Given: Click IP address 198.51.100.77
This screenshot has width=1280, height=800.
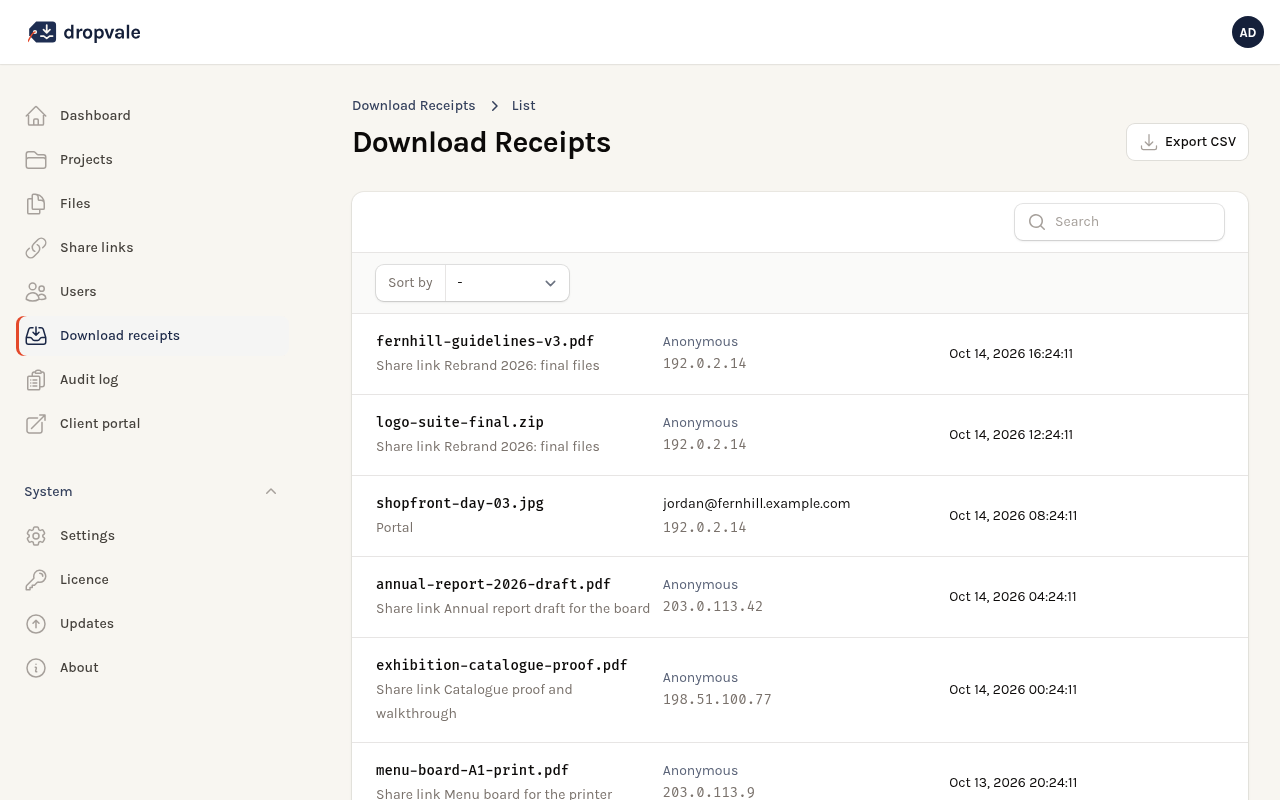Looking at the screenshot, I should pos(717,700).
